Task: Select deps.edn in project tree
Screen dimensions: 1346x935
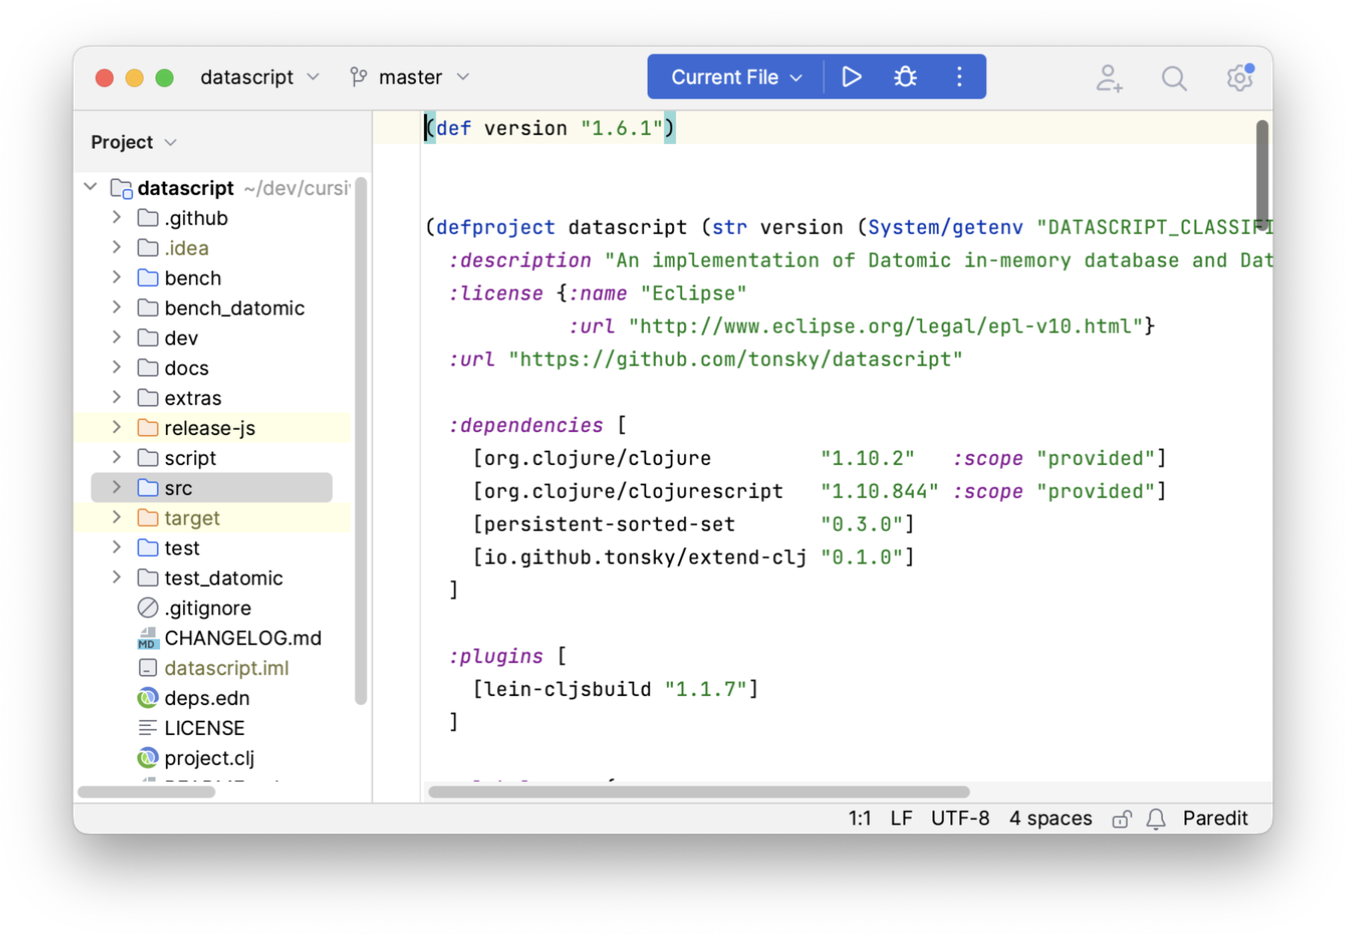Action: pos(212,698)
